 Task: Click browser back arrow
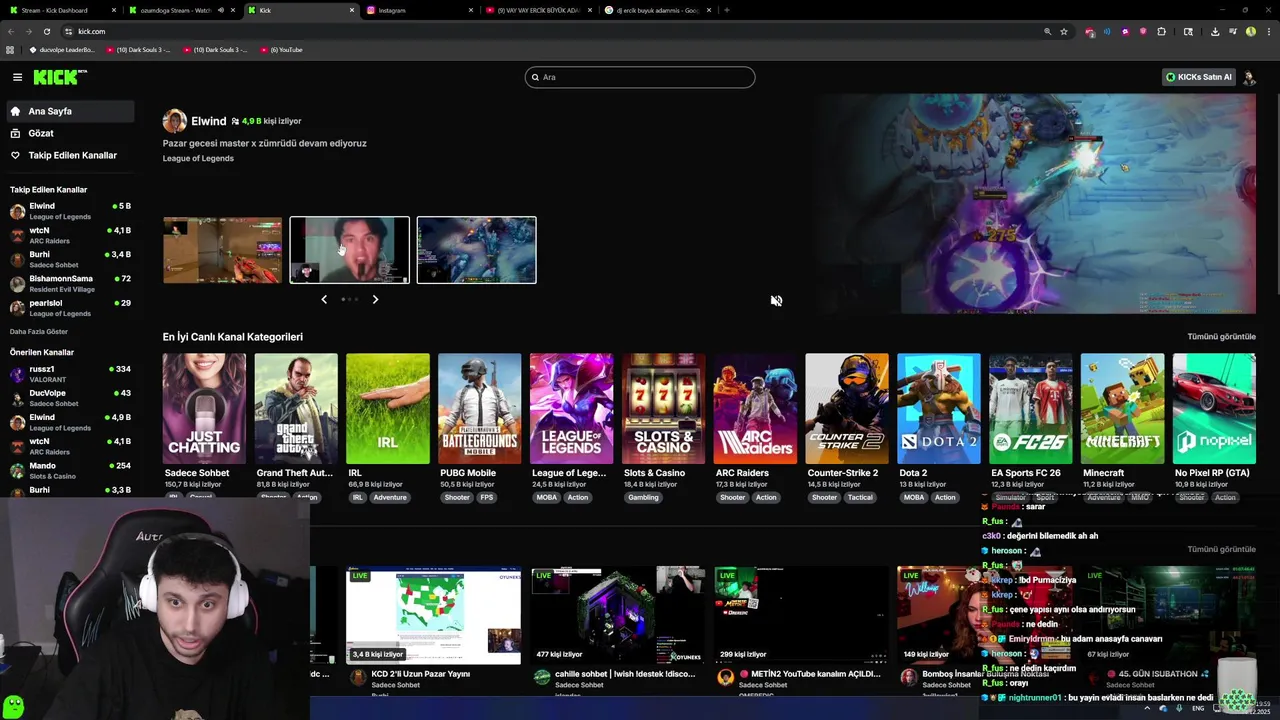(10, 31)
